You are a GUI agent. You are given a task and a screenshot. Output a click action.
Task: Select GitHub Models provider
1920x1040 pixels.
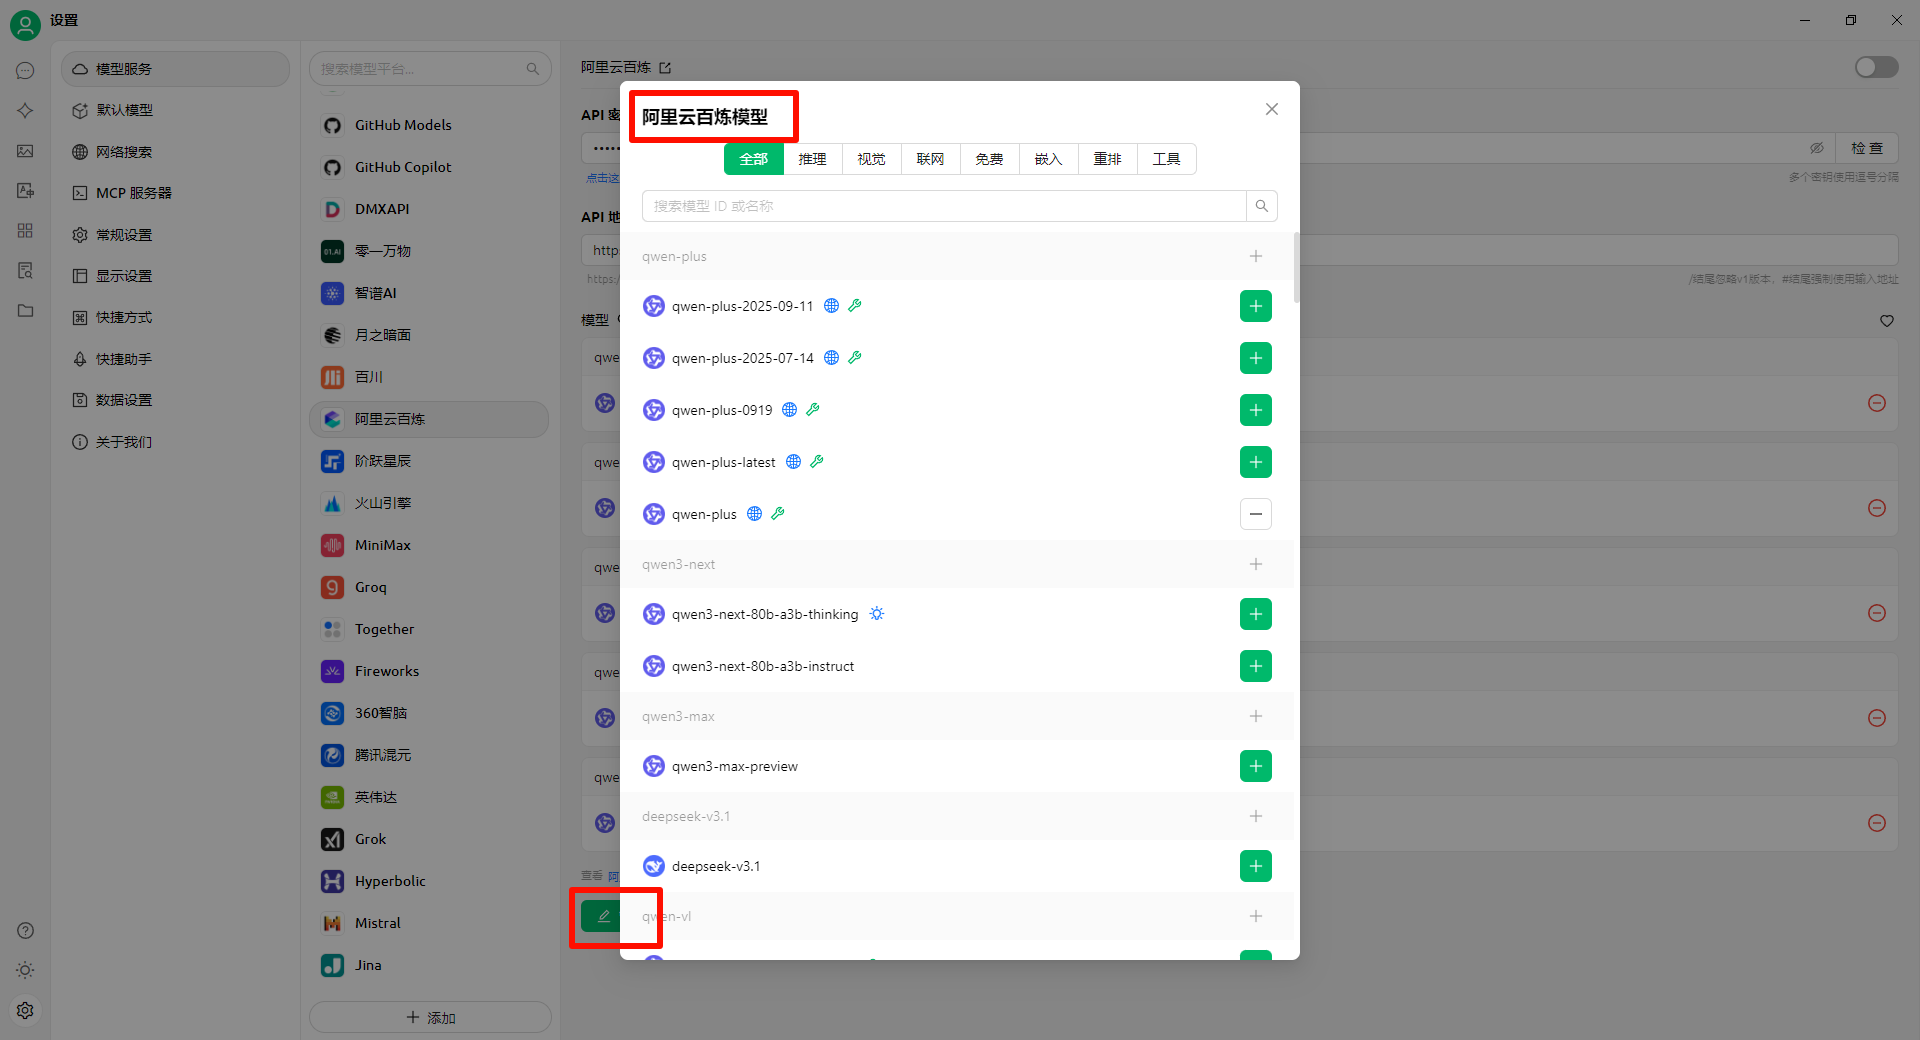tap(429, 125)
